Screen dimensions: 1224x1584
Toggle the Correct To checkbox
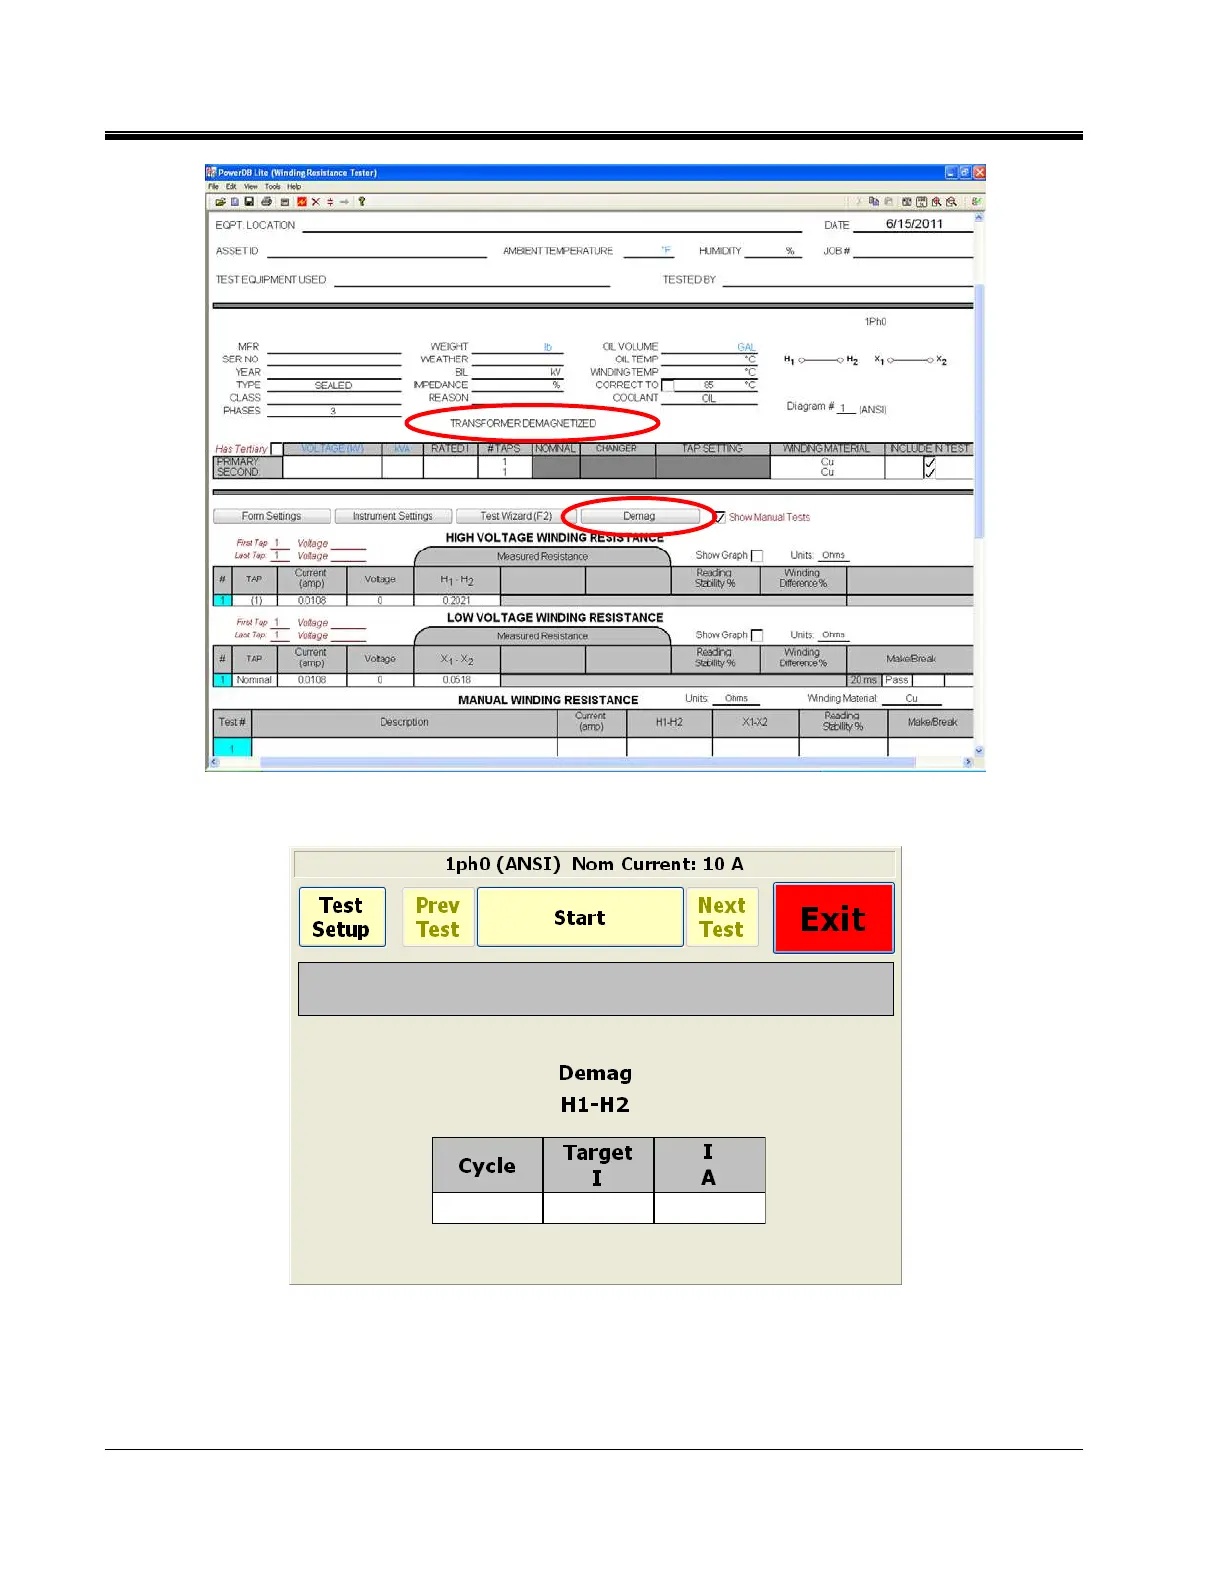pyautogui.click(x=668, y=386)
